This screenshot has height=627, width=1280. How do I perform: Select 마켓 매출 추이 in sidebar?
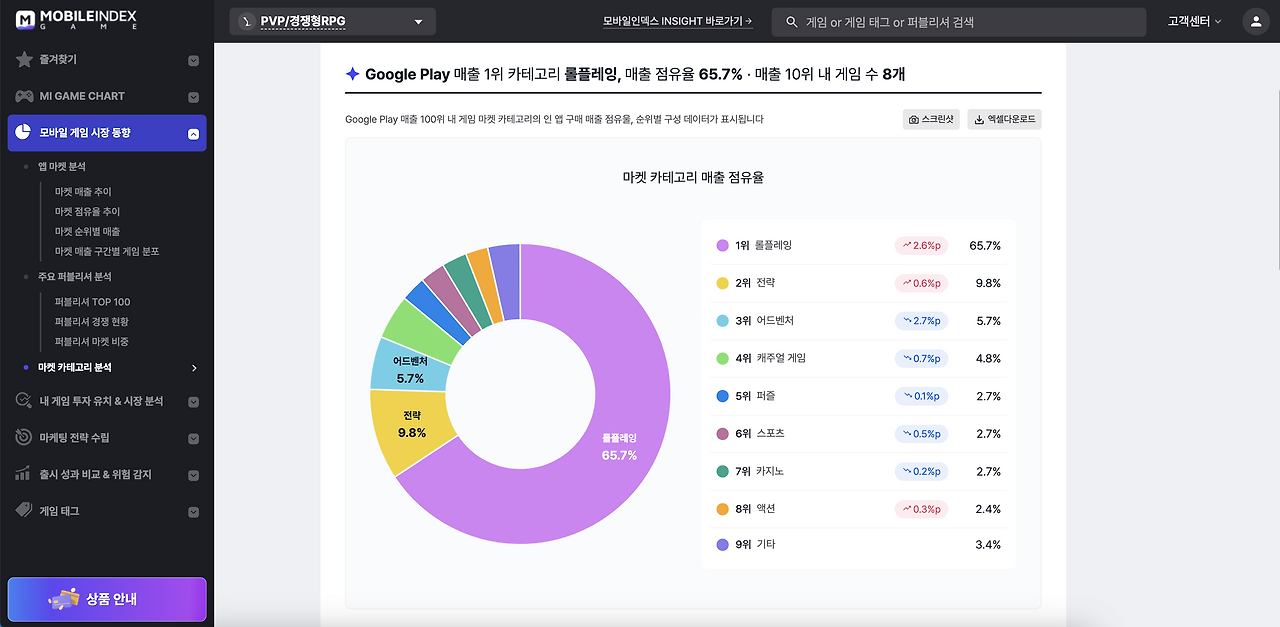click(x=83, y=191)
